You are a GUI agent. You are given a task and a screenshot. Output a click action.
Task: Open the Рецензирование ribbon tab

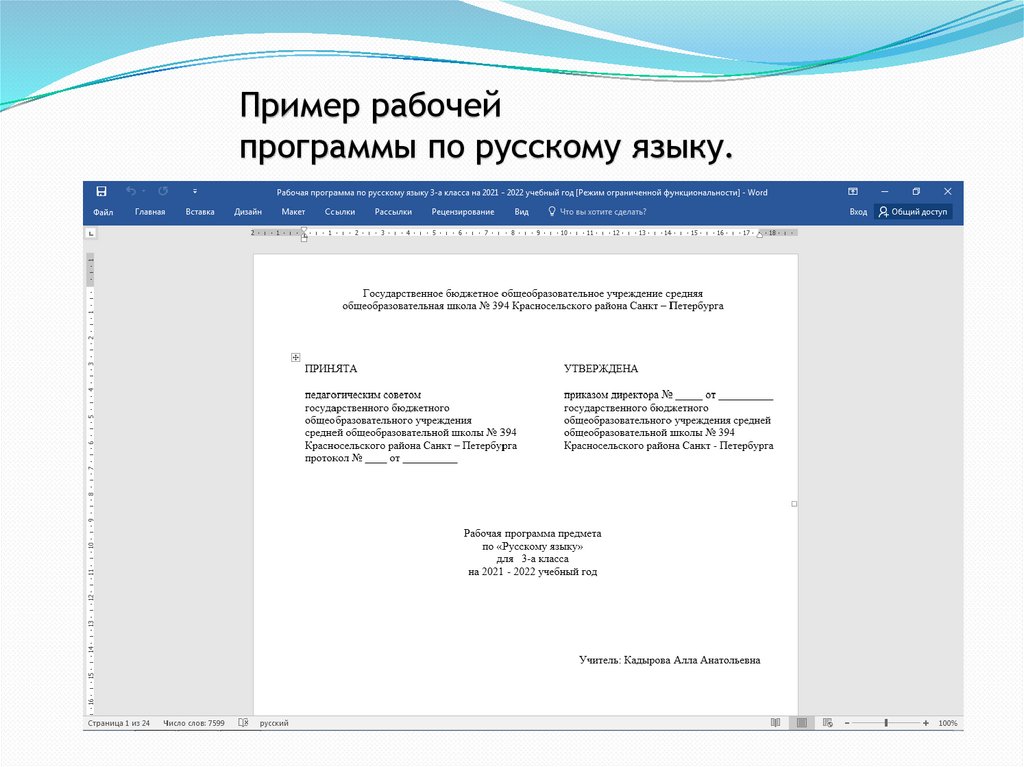[x=463, y=212]
